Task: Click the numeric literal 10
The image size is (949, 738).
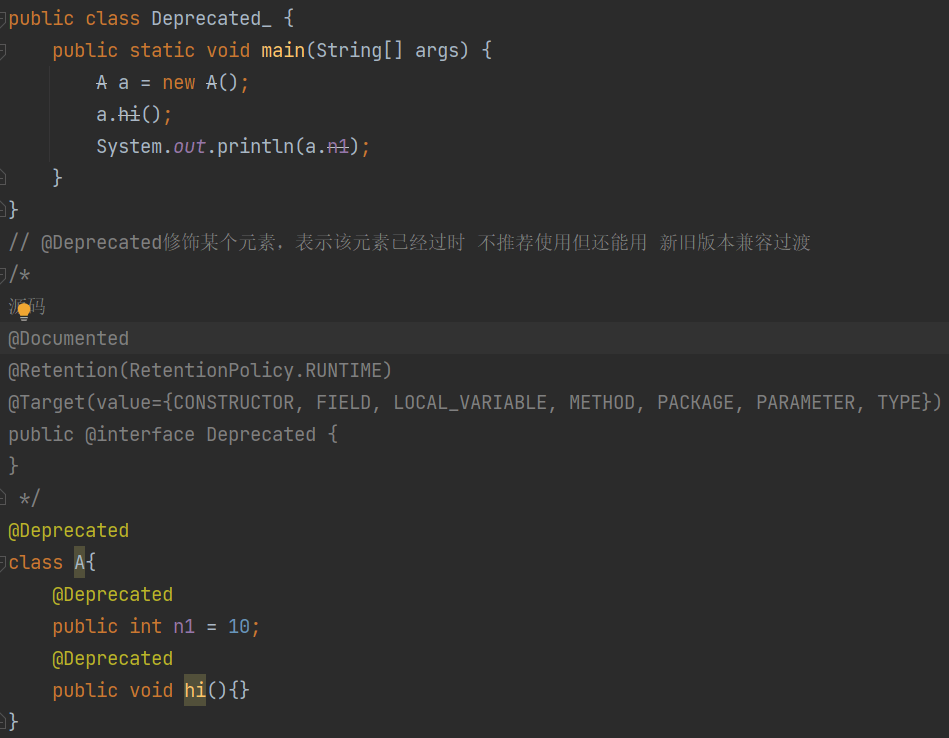Action: 239,626
